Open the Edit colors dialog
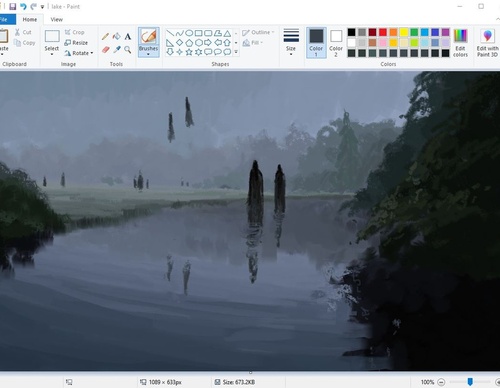Screen dimensions: 500x388 (460, 43)
